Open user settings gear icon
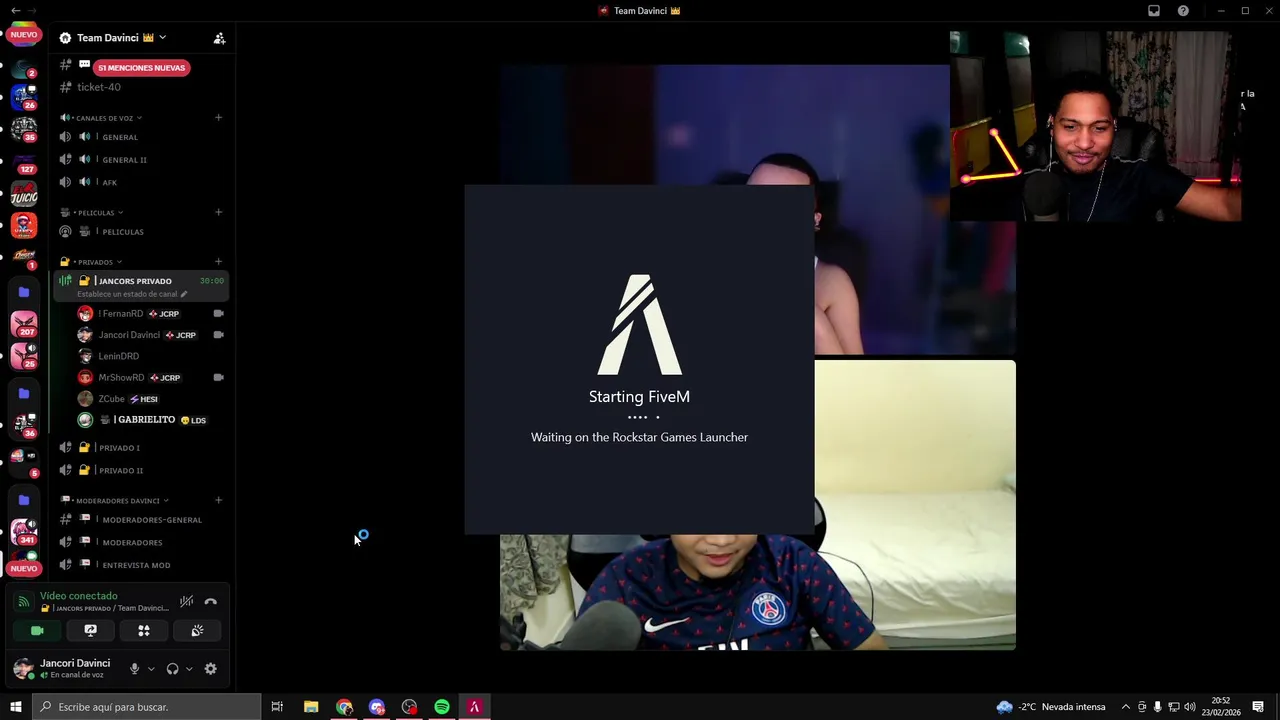Viewport: 1280px width, 720px height. 210,669
